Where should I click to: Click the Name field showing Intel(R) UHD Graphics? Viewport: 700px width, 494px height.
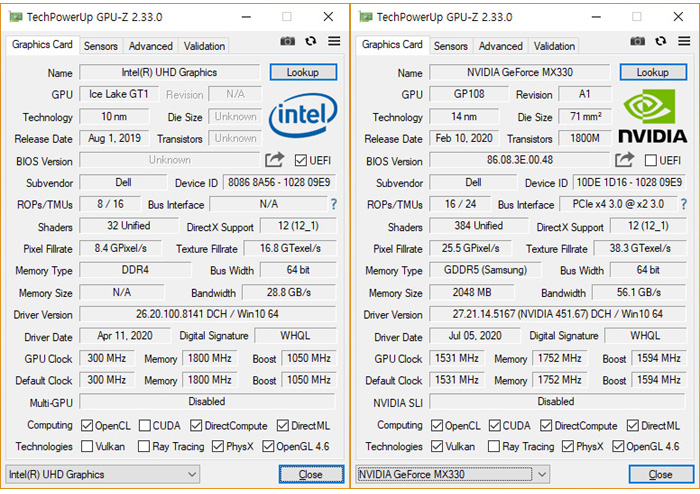pyautogui.click(x=170, y=73)
